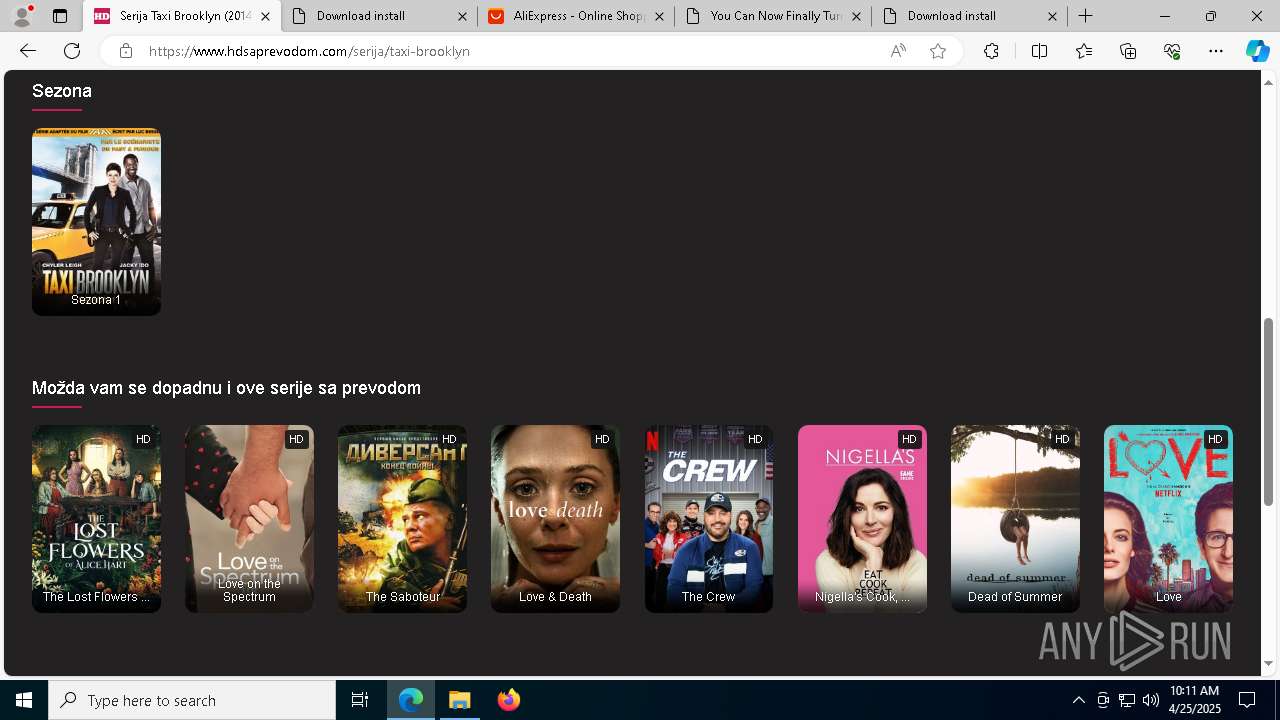Screen dimensions: 1280x720
Task: Open the browser profile icon
Action: [22, 16]
